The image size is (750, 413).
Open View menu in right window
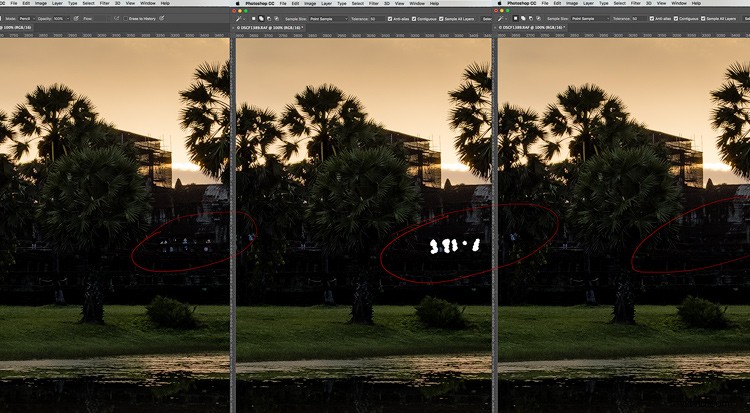coord(662,3)
